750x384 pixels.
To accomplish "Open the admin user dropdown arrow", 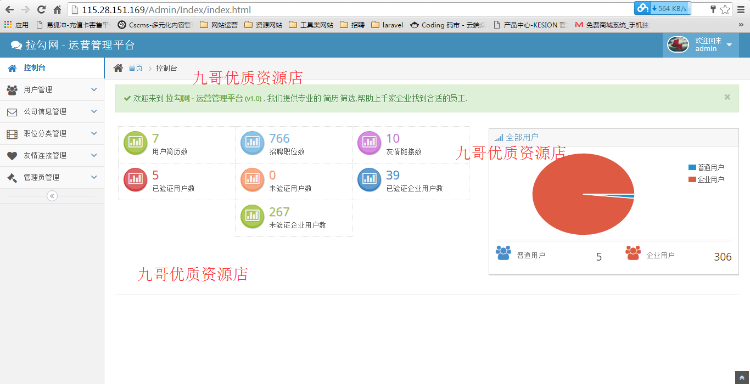I will 729,45.
